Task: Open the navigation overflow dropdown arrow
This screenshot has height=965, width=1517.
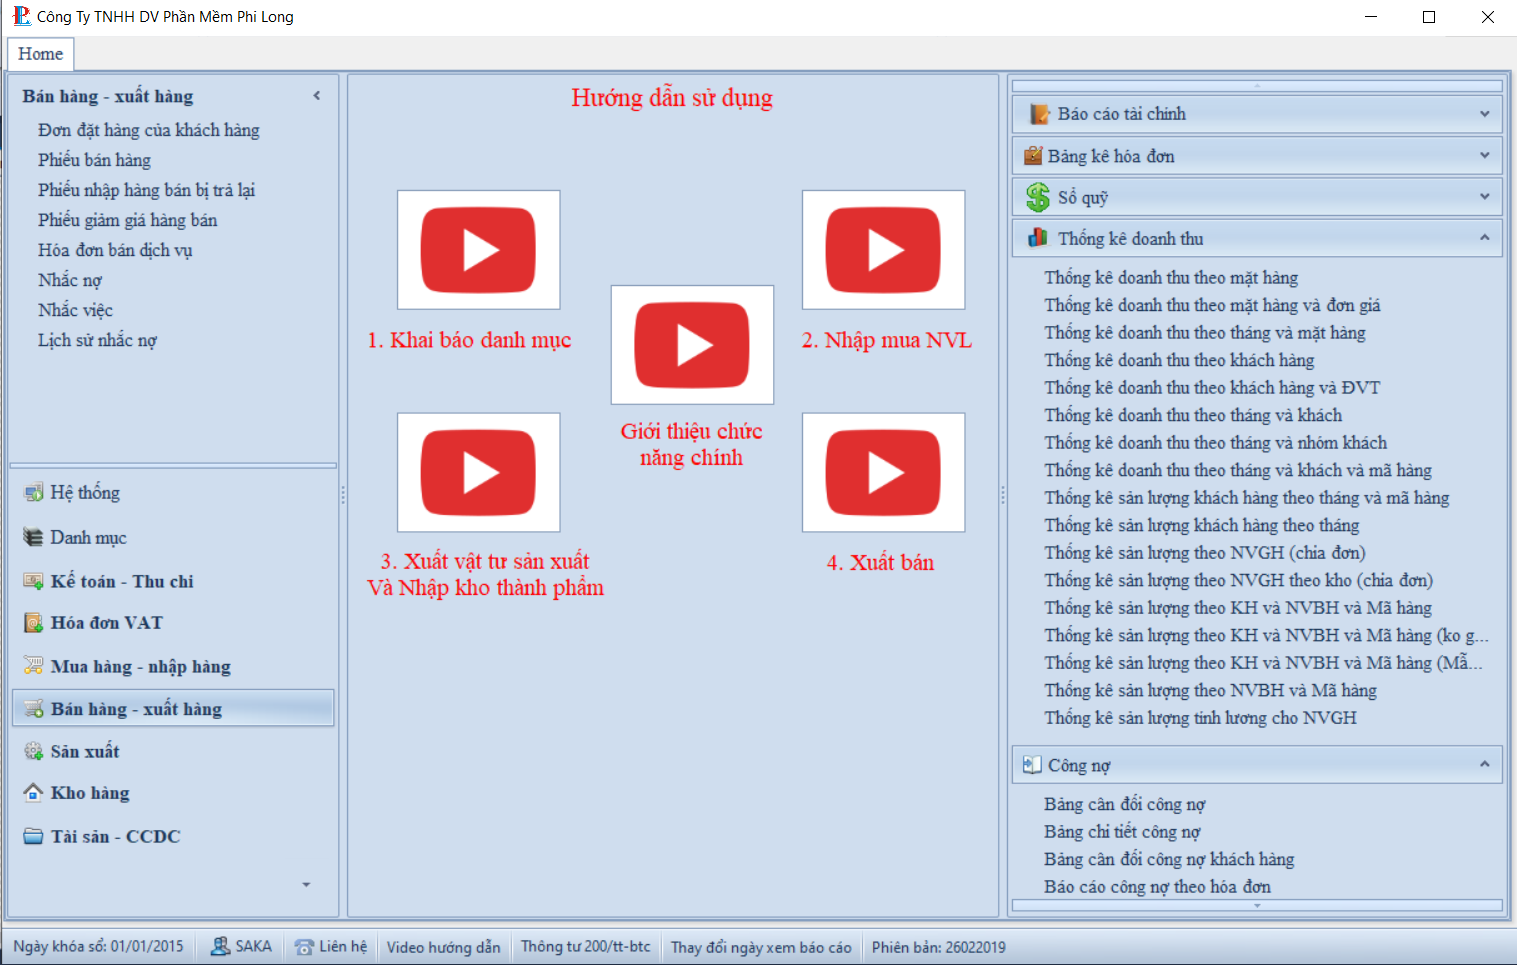Action: click(x=306, y=885)
